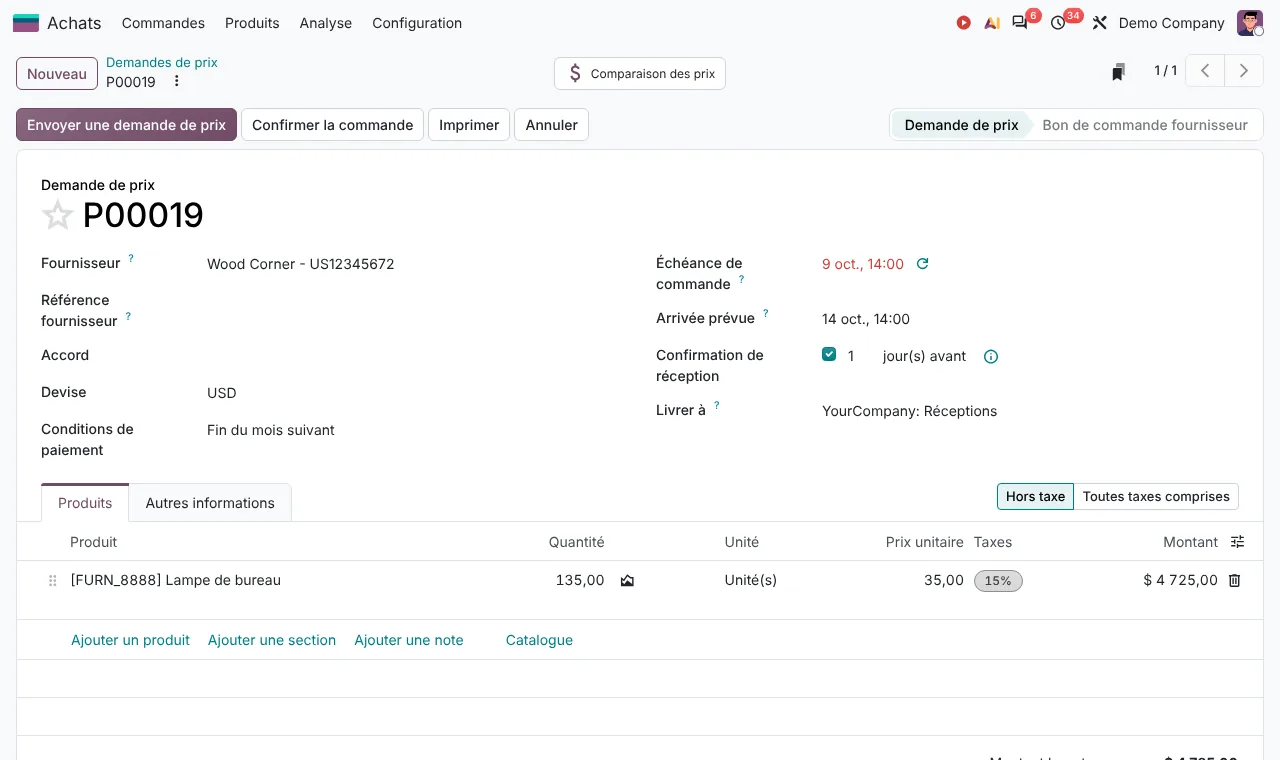Open the user avatar menu
Screen dimensions: 1280x760
pos(1250,23)
